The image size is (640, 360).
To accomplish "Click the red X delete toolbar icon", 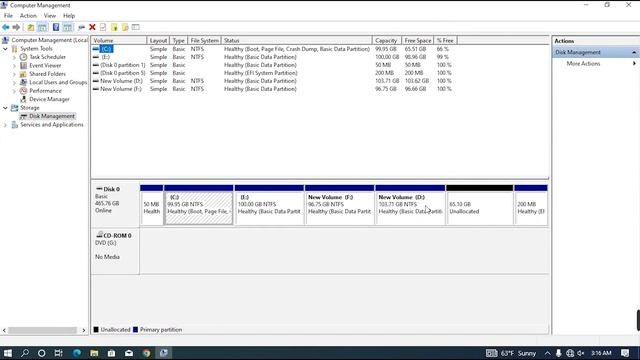I will click(x=92, y=27).
